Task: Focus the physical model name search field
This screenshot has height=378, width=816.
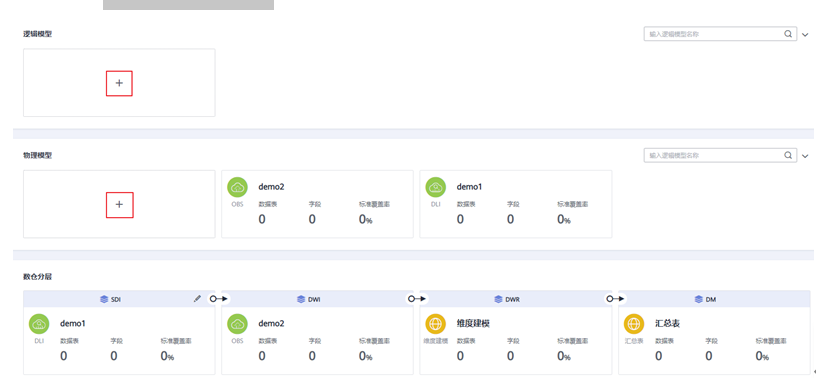Action: pyautogui.click(x=716, y=155)
